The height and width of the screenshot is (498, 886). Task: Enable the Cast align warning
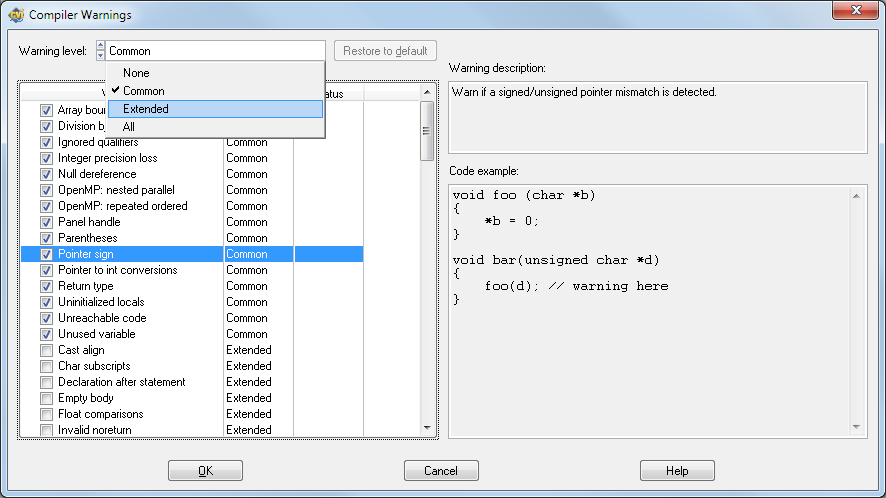(47, 350)
